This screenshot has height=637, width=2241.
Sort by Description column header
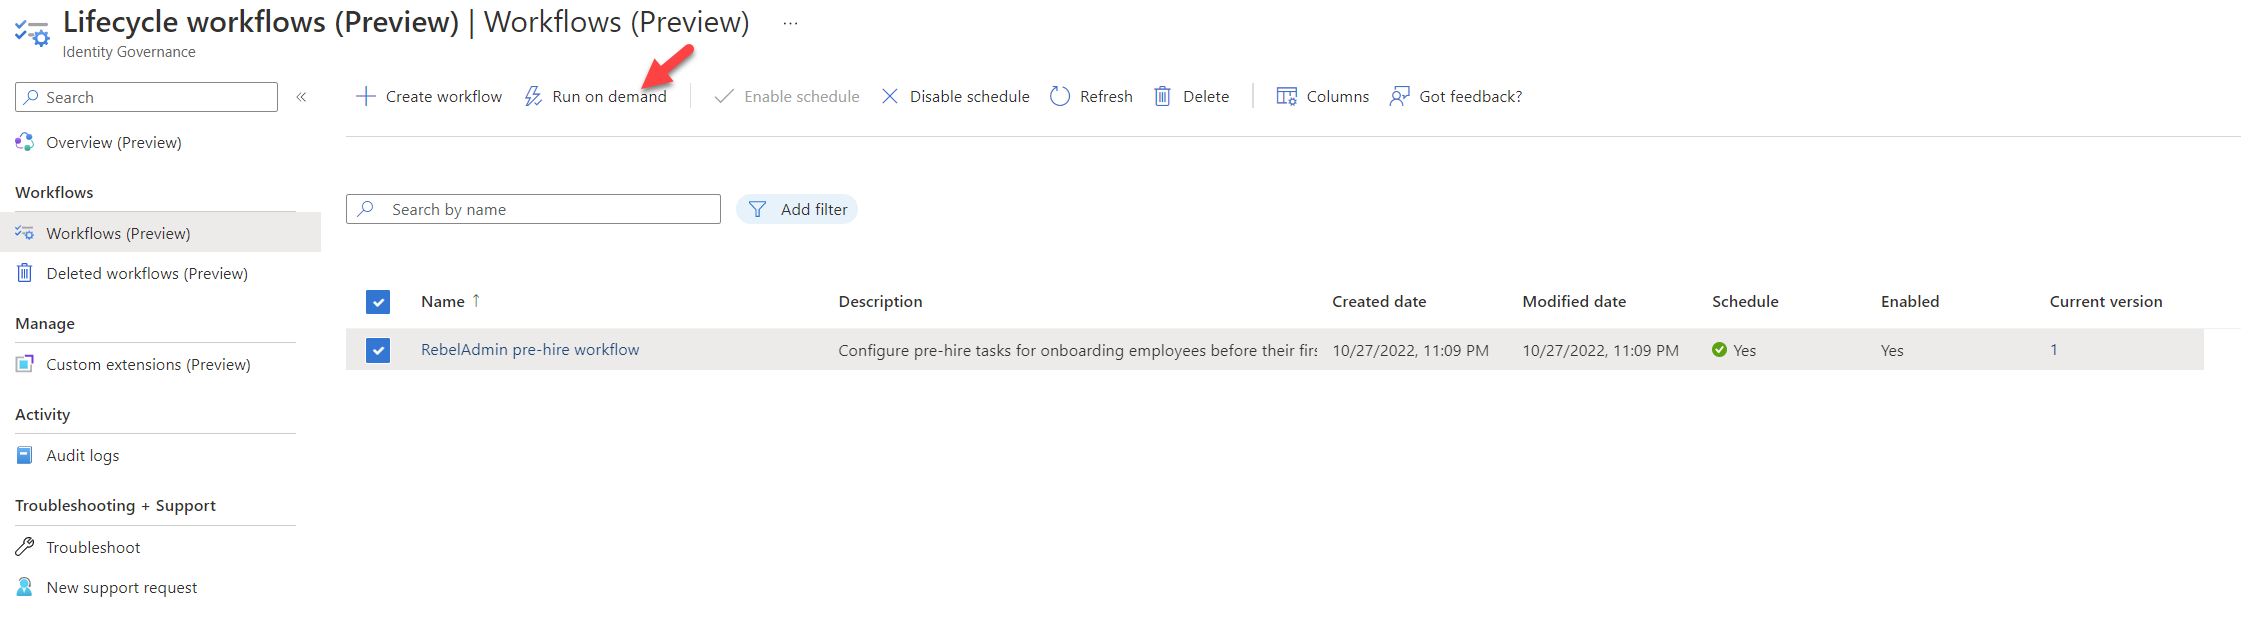[x=880, y=301]
